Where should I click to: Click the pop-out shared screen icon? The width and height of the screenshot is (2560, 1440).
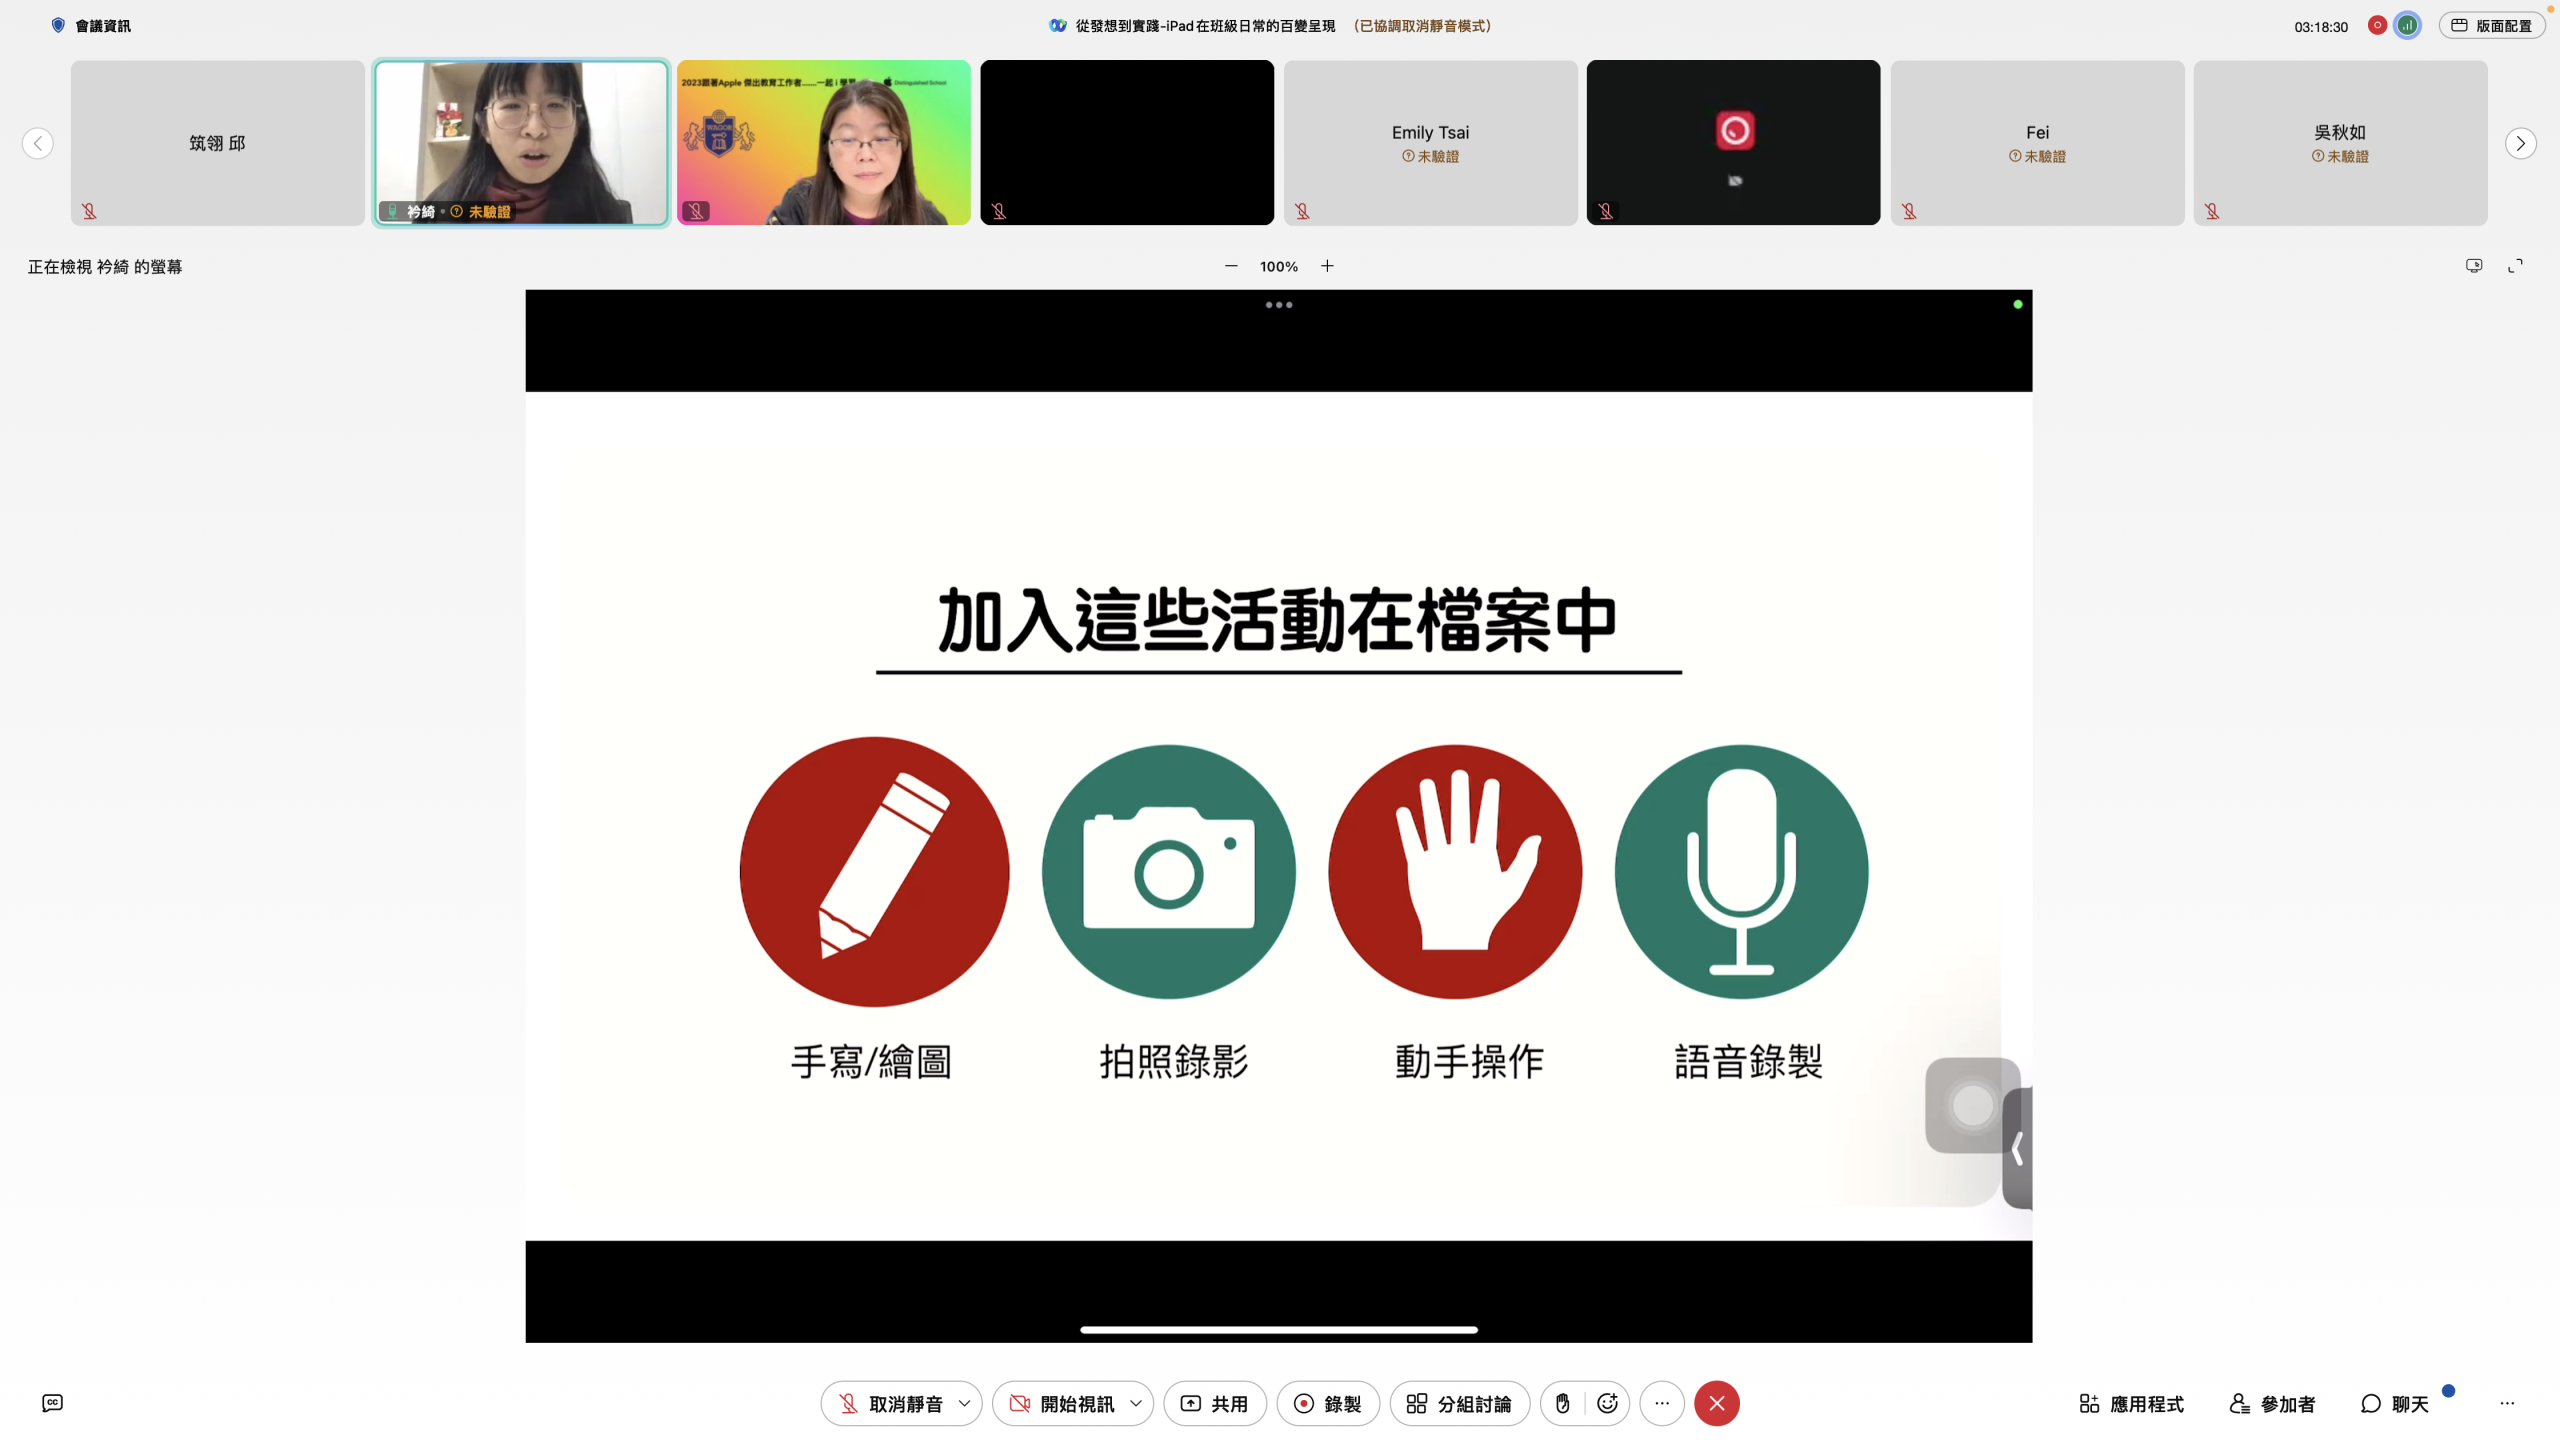[x=2474, y=266]
